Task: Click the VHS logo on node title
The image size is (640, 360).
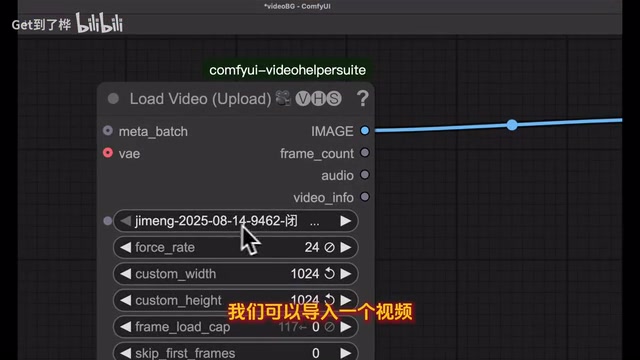Action: click(318, 99)
